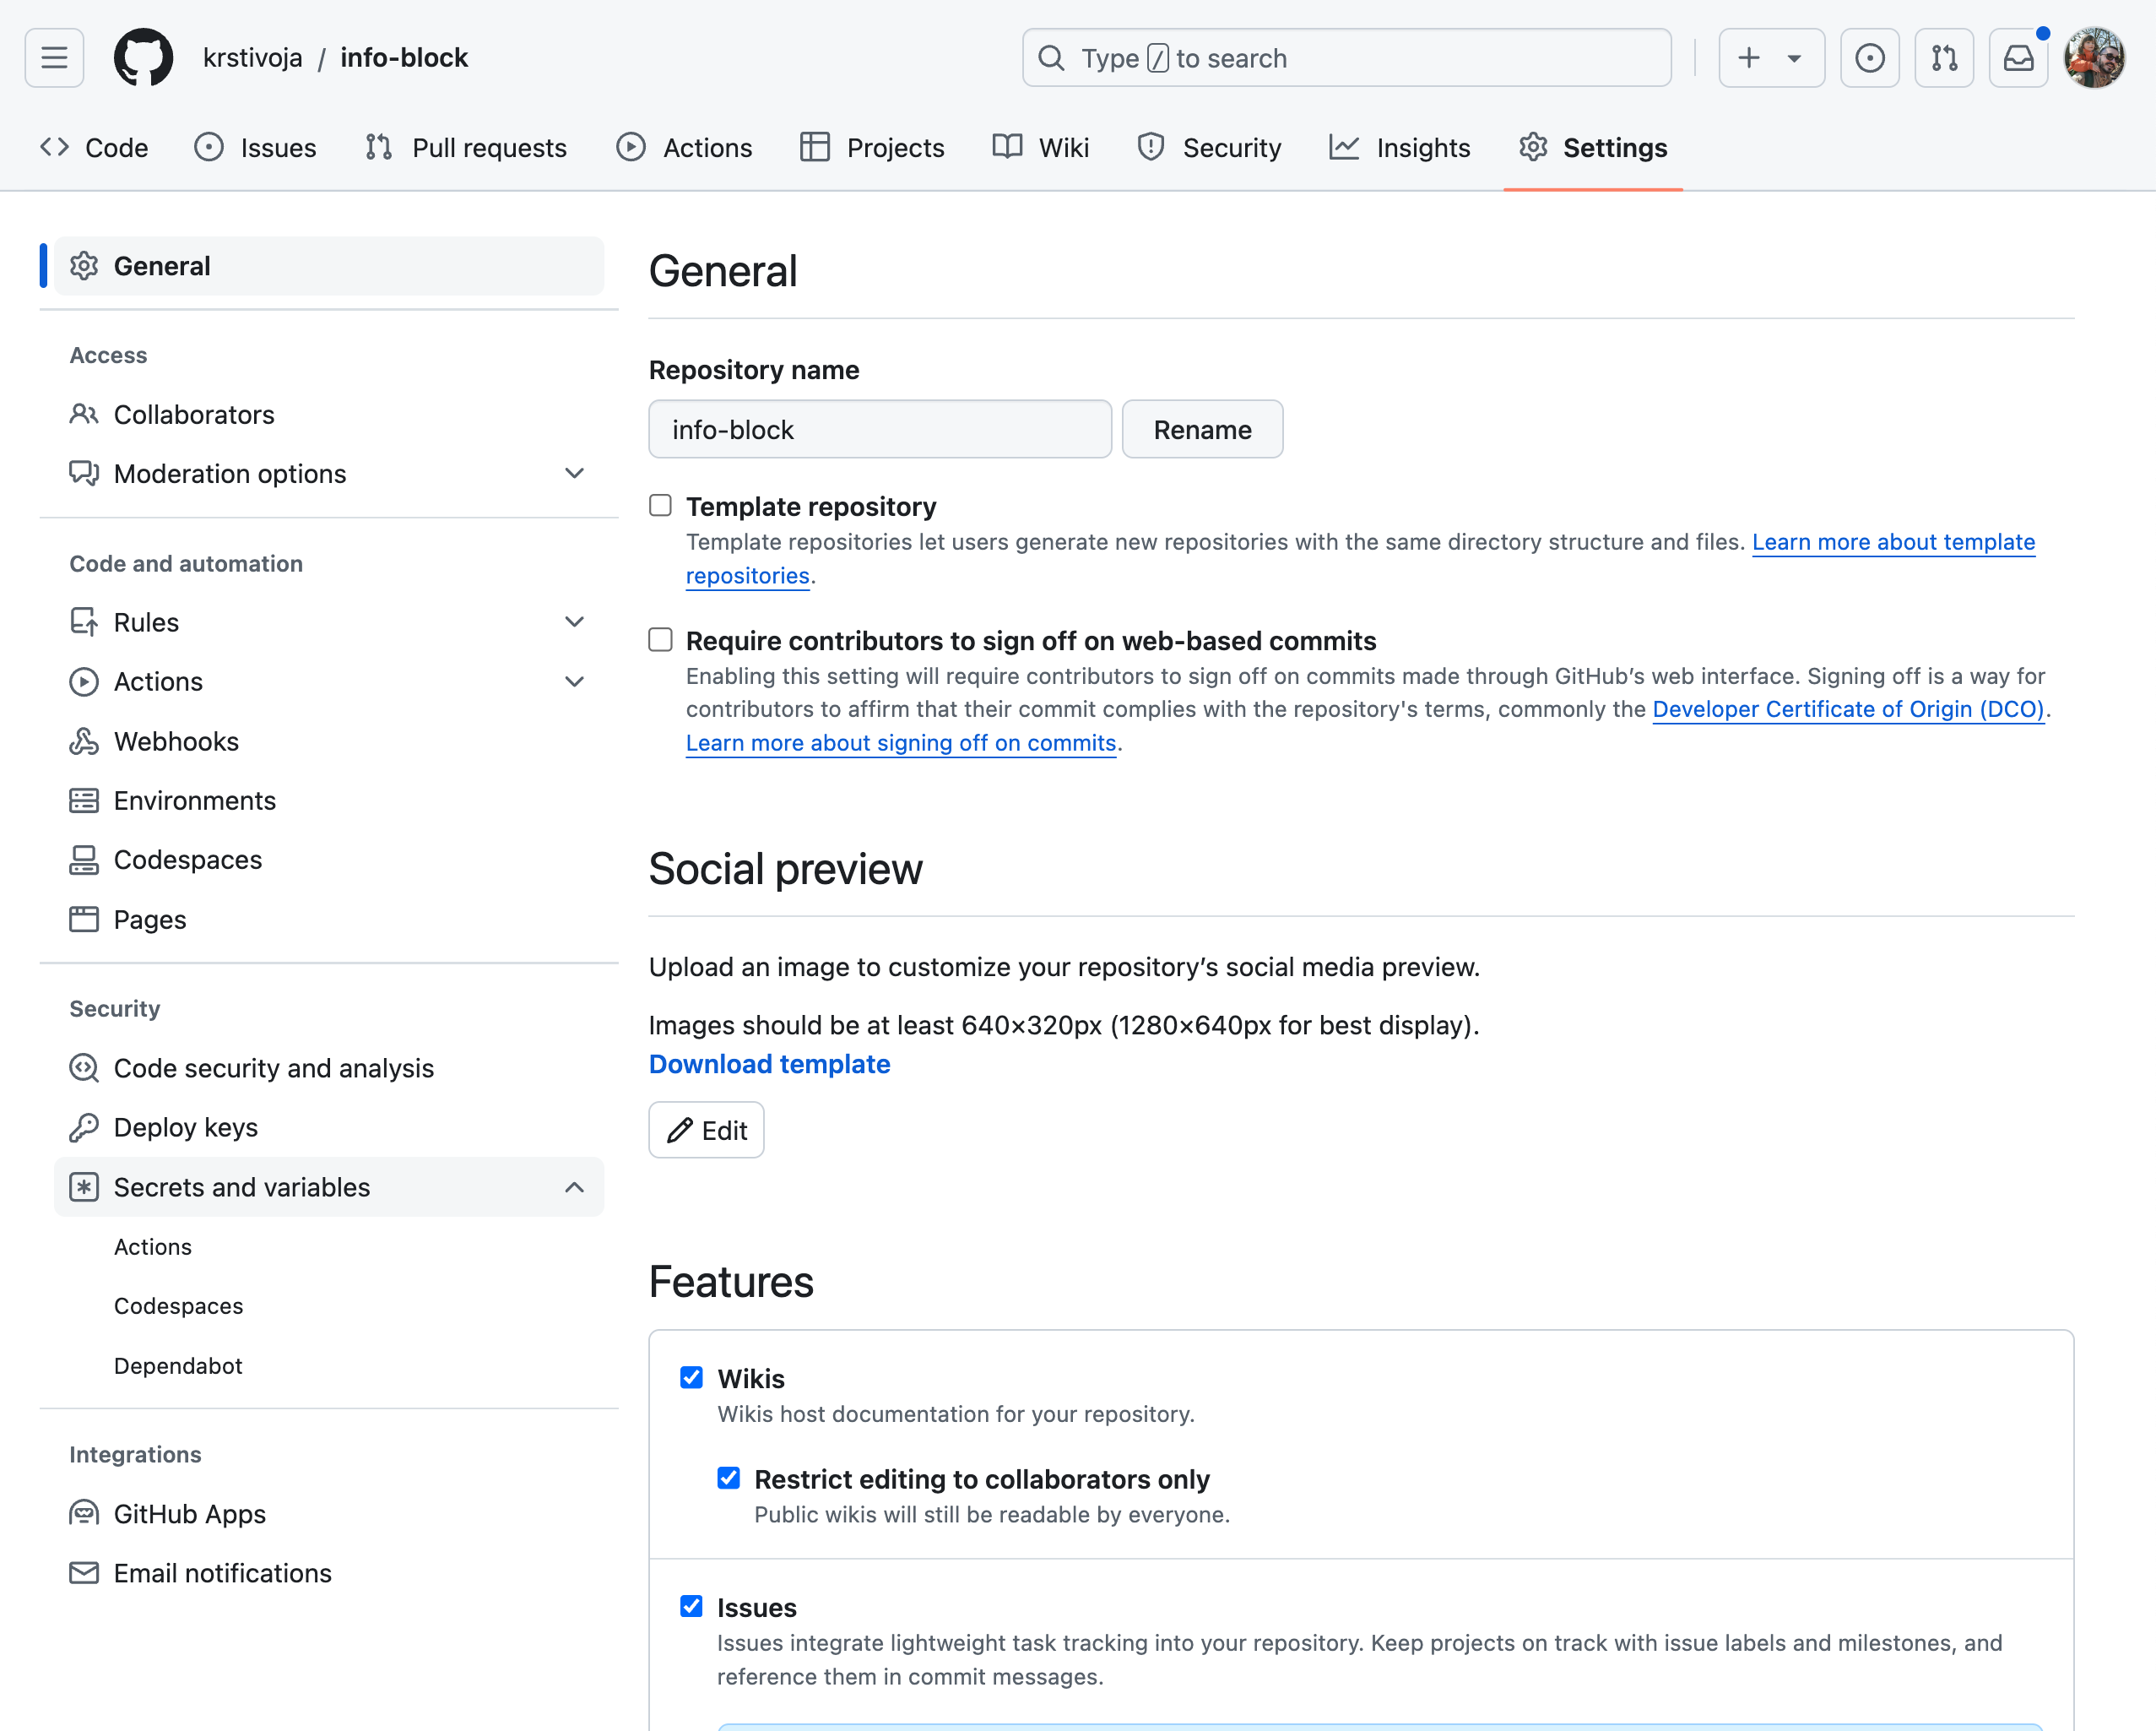Click the pencil icon on Edit button
Viewport: 2156px width, 1731px height.
coord(680,1130)
